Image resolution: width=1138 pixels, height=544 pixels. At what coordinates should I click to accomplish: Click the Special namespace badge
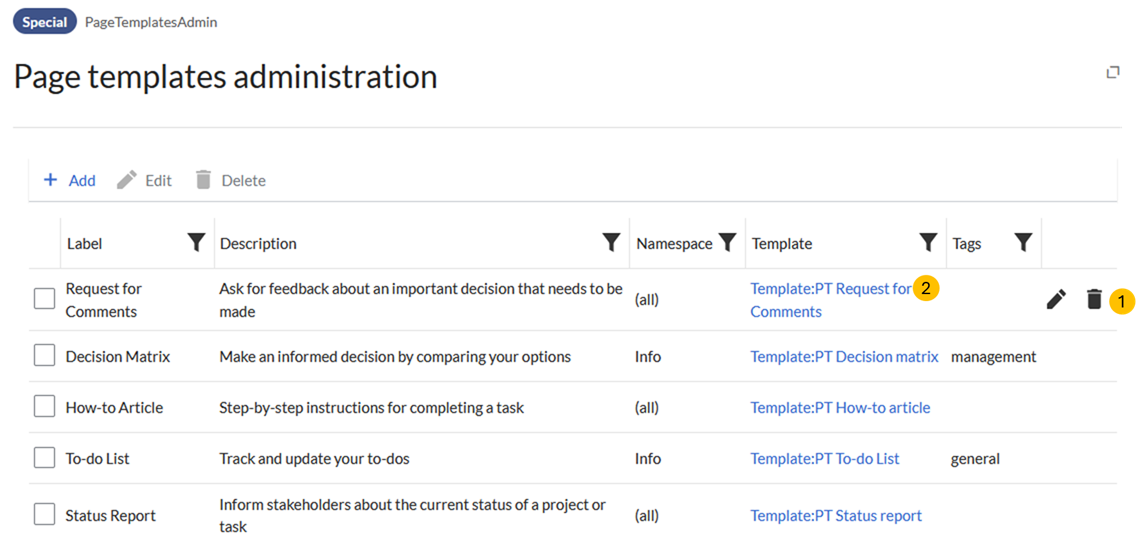tap(45, 22)
